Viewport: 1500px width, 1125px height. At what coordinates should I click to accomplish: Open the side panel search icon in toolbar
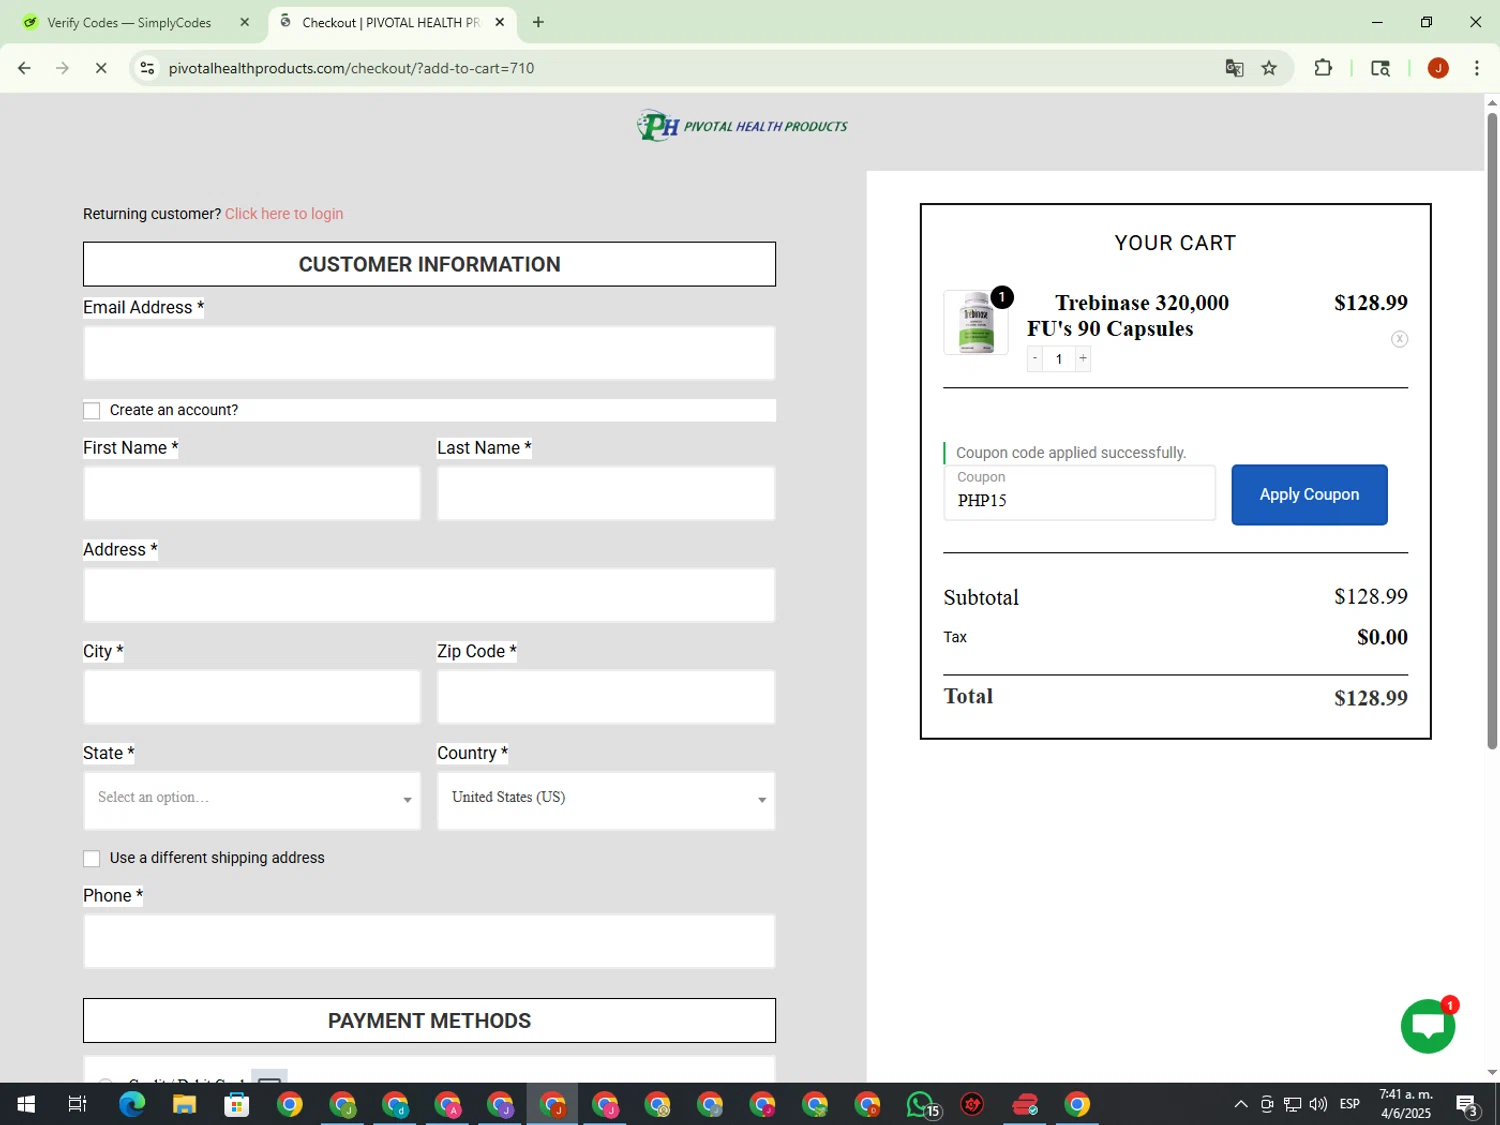click(1380, 68)
